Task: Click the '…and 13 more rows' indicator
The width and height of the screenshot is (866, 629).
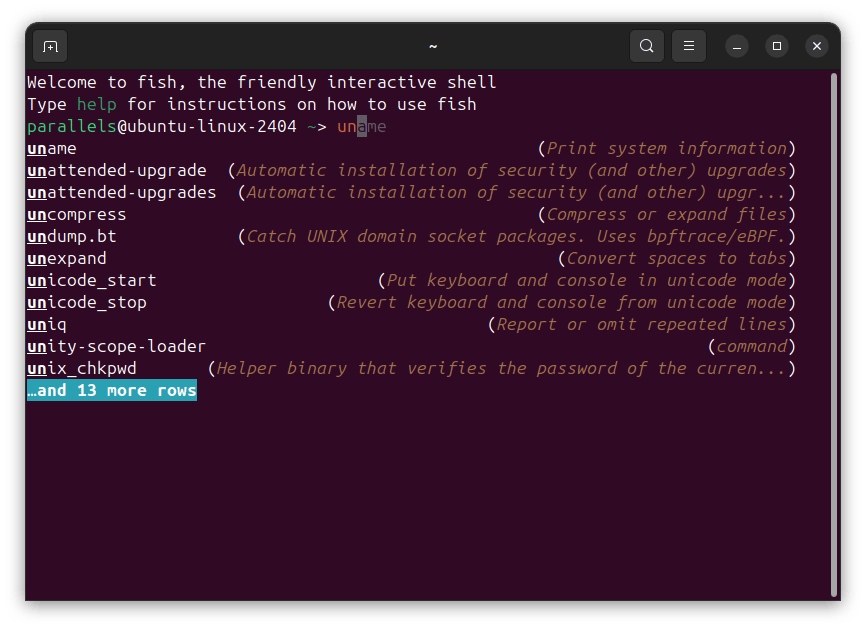Action: (112, 390)
